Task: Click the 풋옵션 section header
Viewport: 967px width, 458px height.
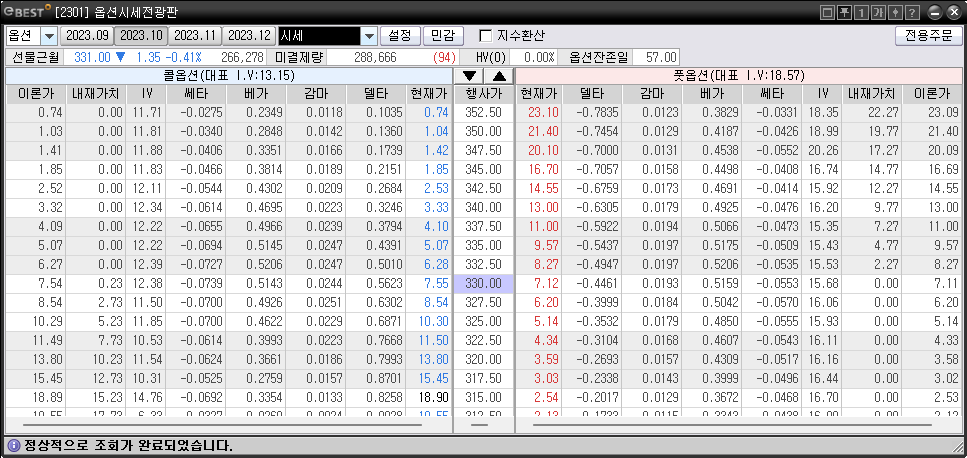Action: [739, 76]
